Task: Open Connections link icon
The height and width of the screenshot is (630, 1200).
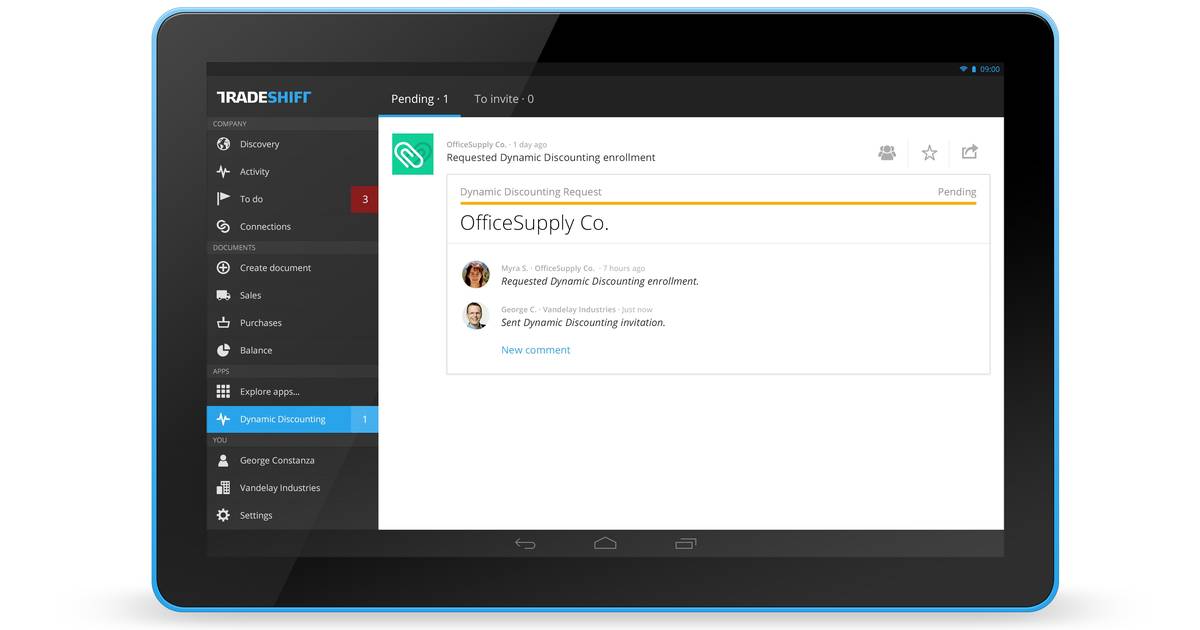Action: [223, 227]
